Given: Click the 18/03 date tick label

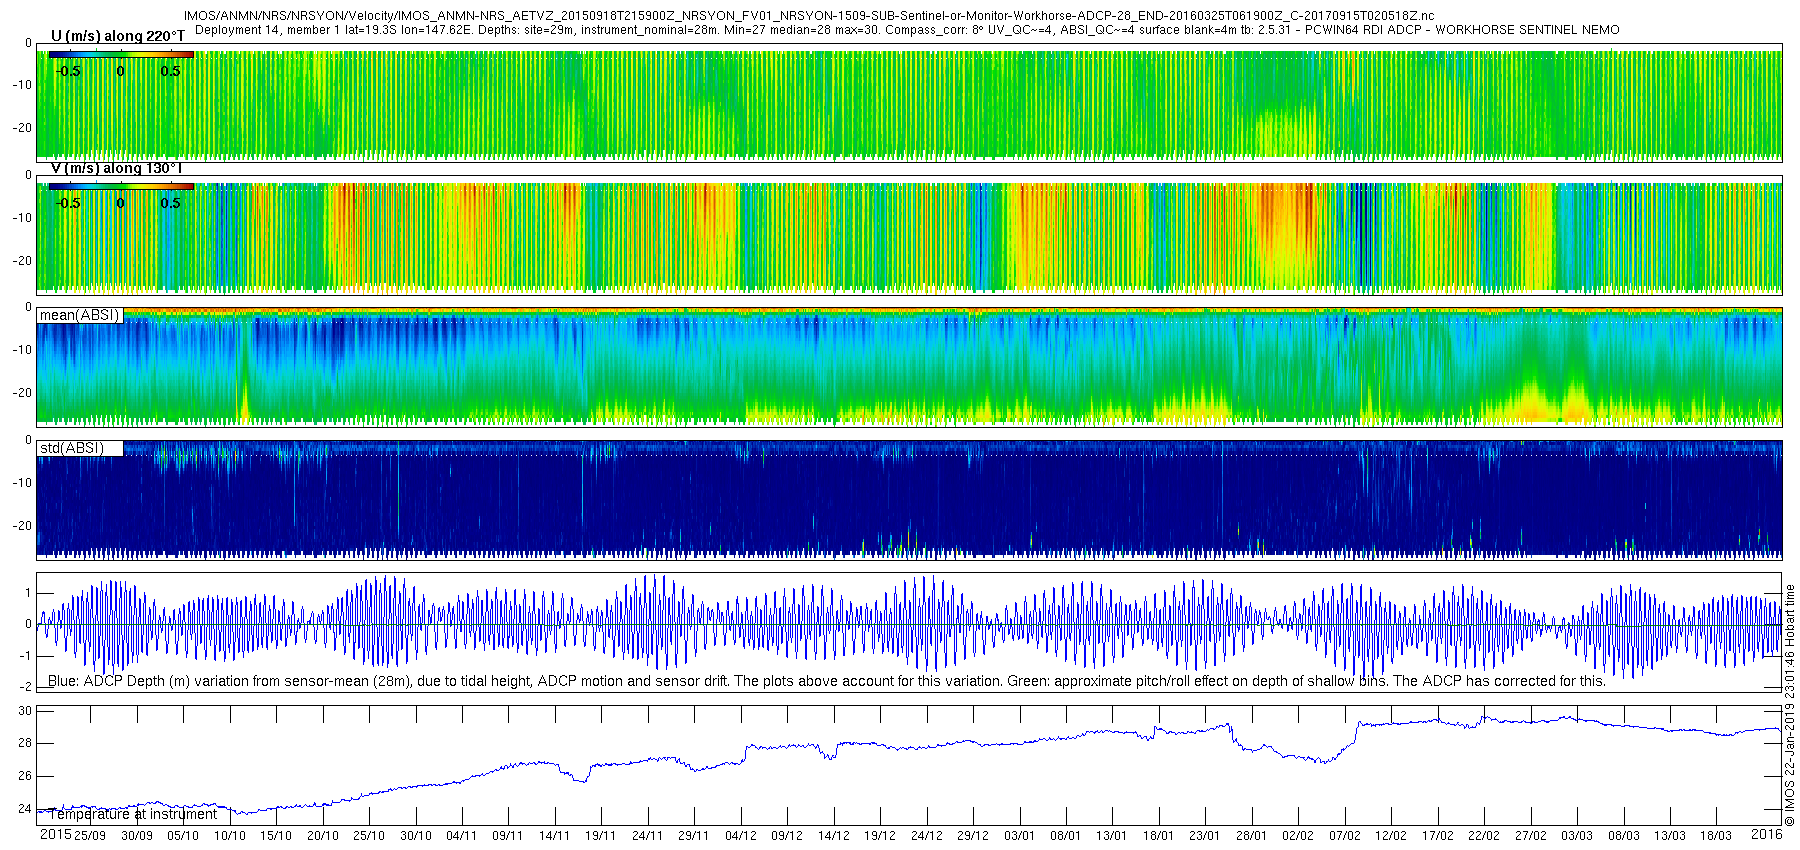Looking at the screenshot, I should [x=1716, y=836].
